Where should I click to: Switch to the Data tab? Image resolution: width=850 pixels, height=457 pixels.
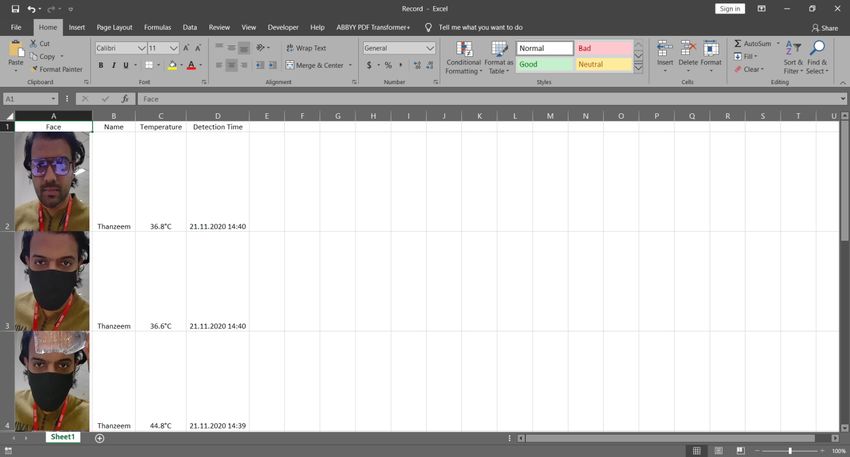190,27
